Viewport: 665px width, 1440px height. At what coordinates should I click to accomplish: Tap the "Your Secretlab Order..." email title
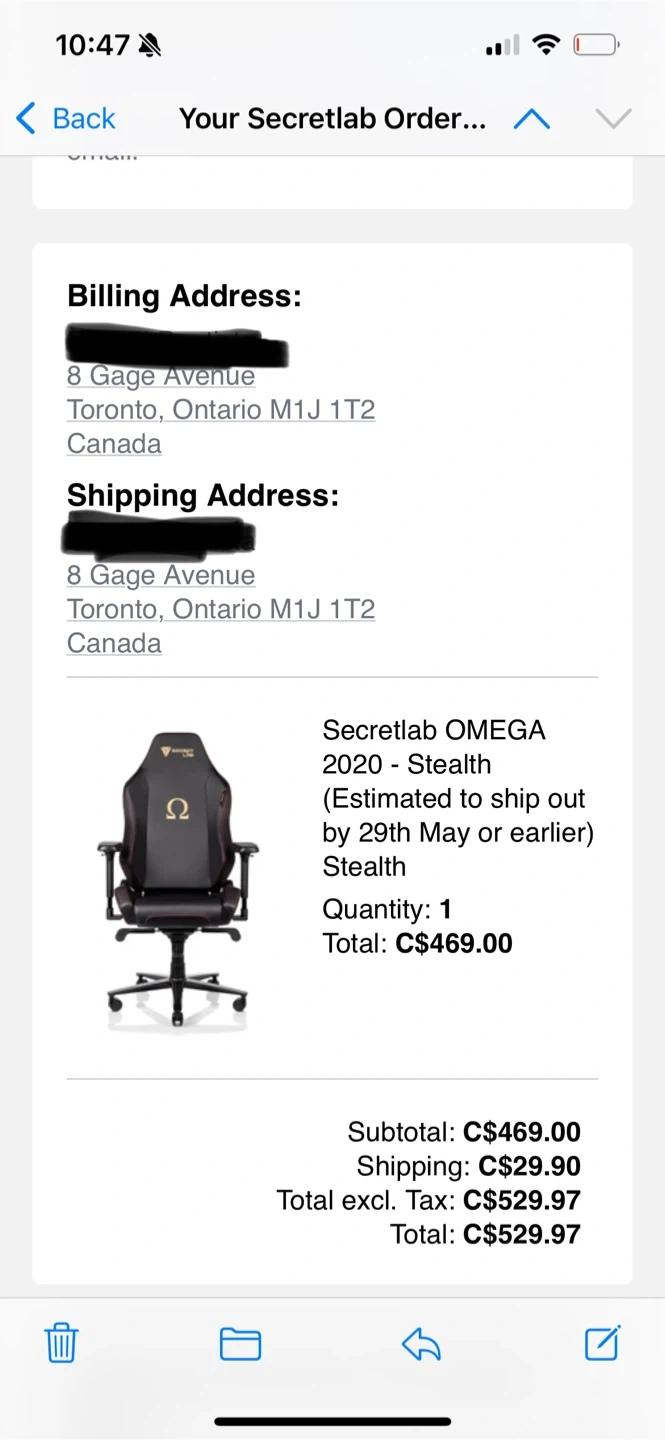[x=333, y=119]
